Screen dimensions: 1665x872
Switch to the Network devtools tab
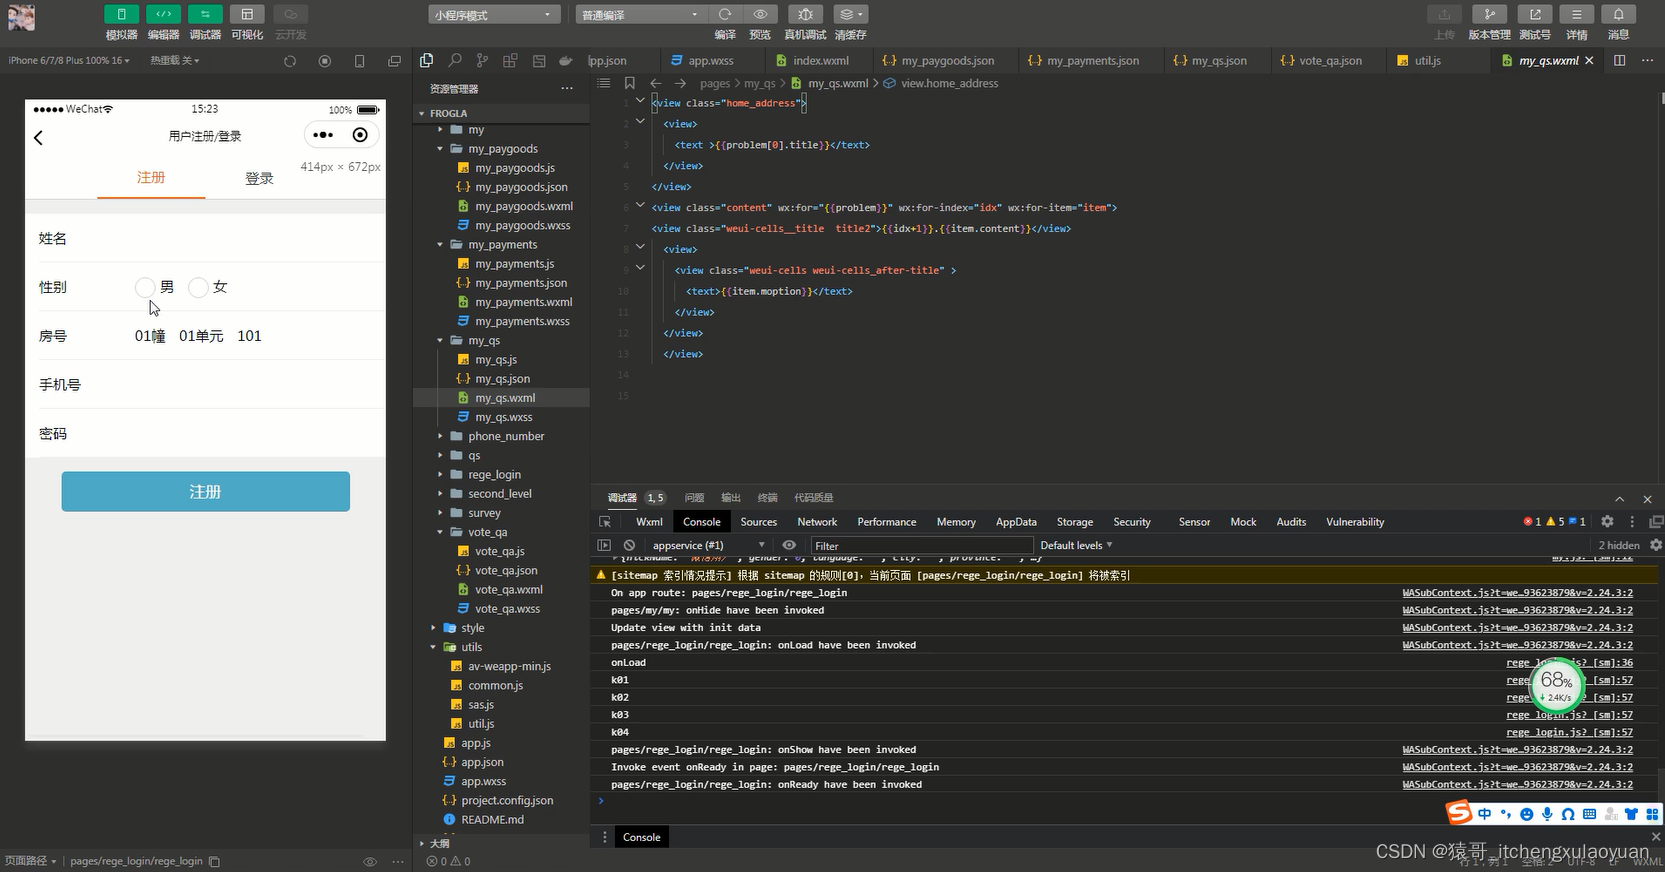tap(817, 522)
